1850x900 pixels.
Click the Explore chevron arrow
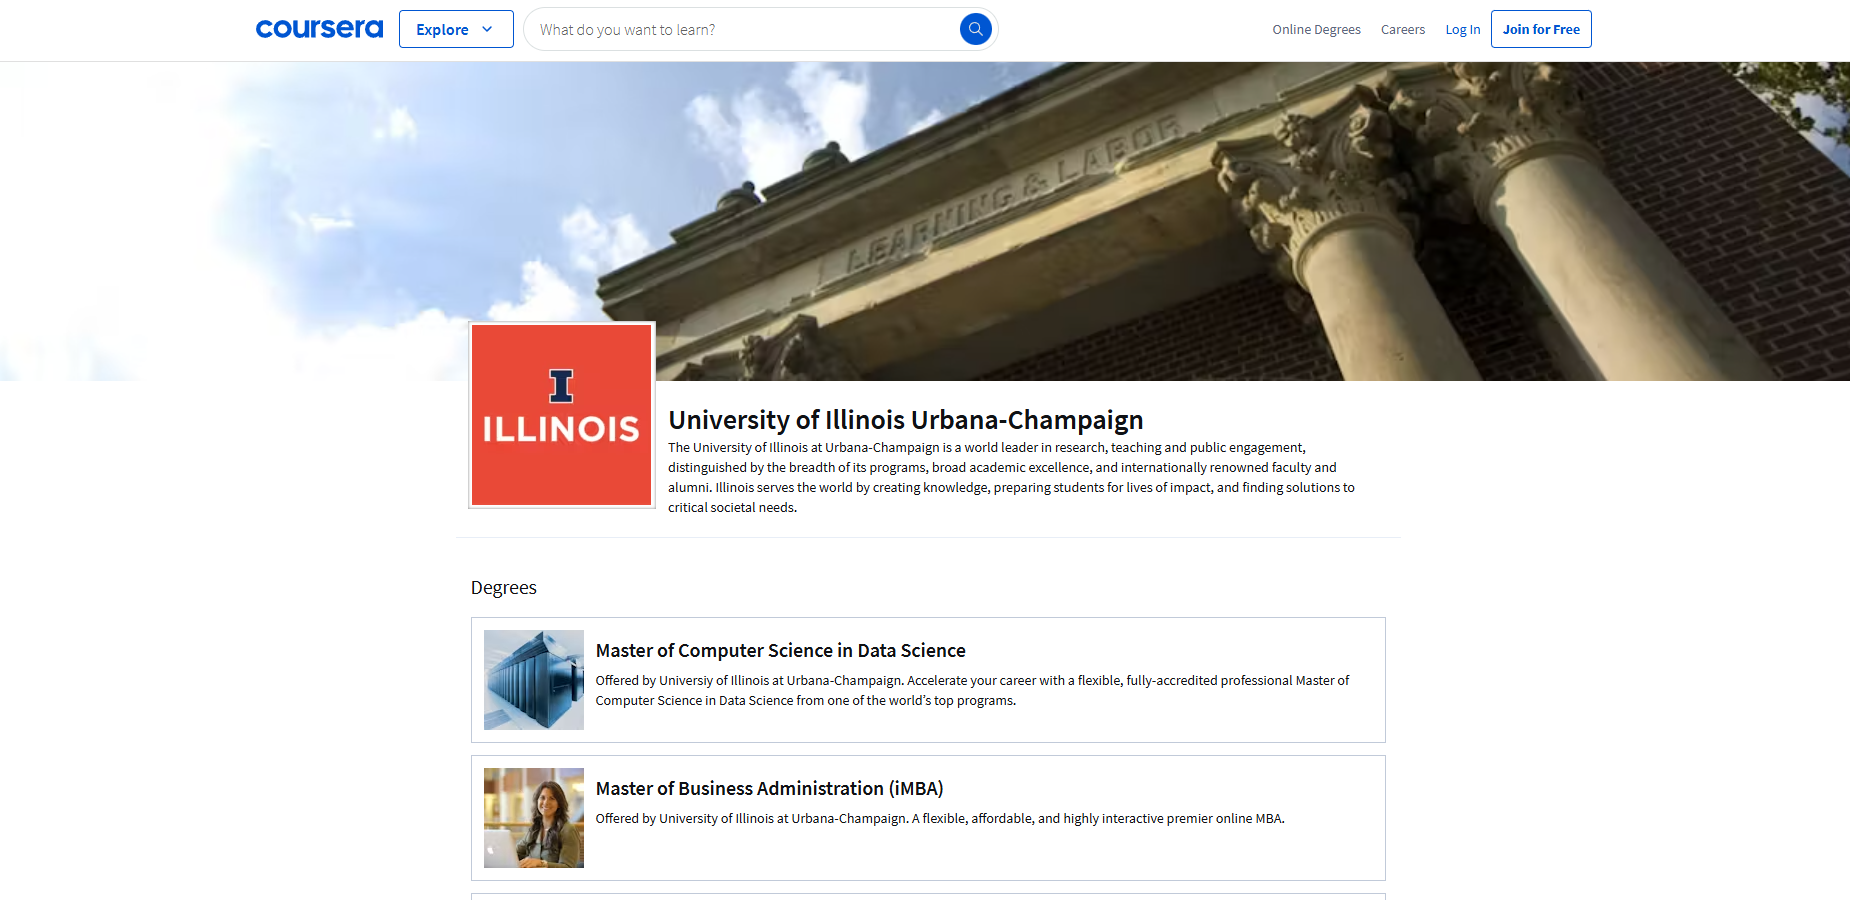tap(487, 29)
